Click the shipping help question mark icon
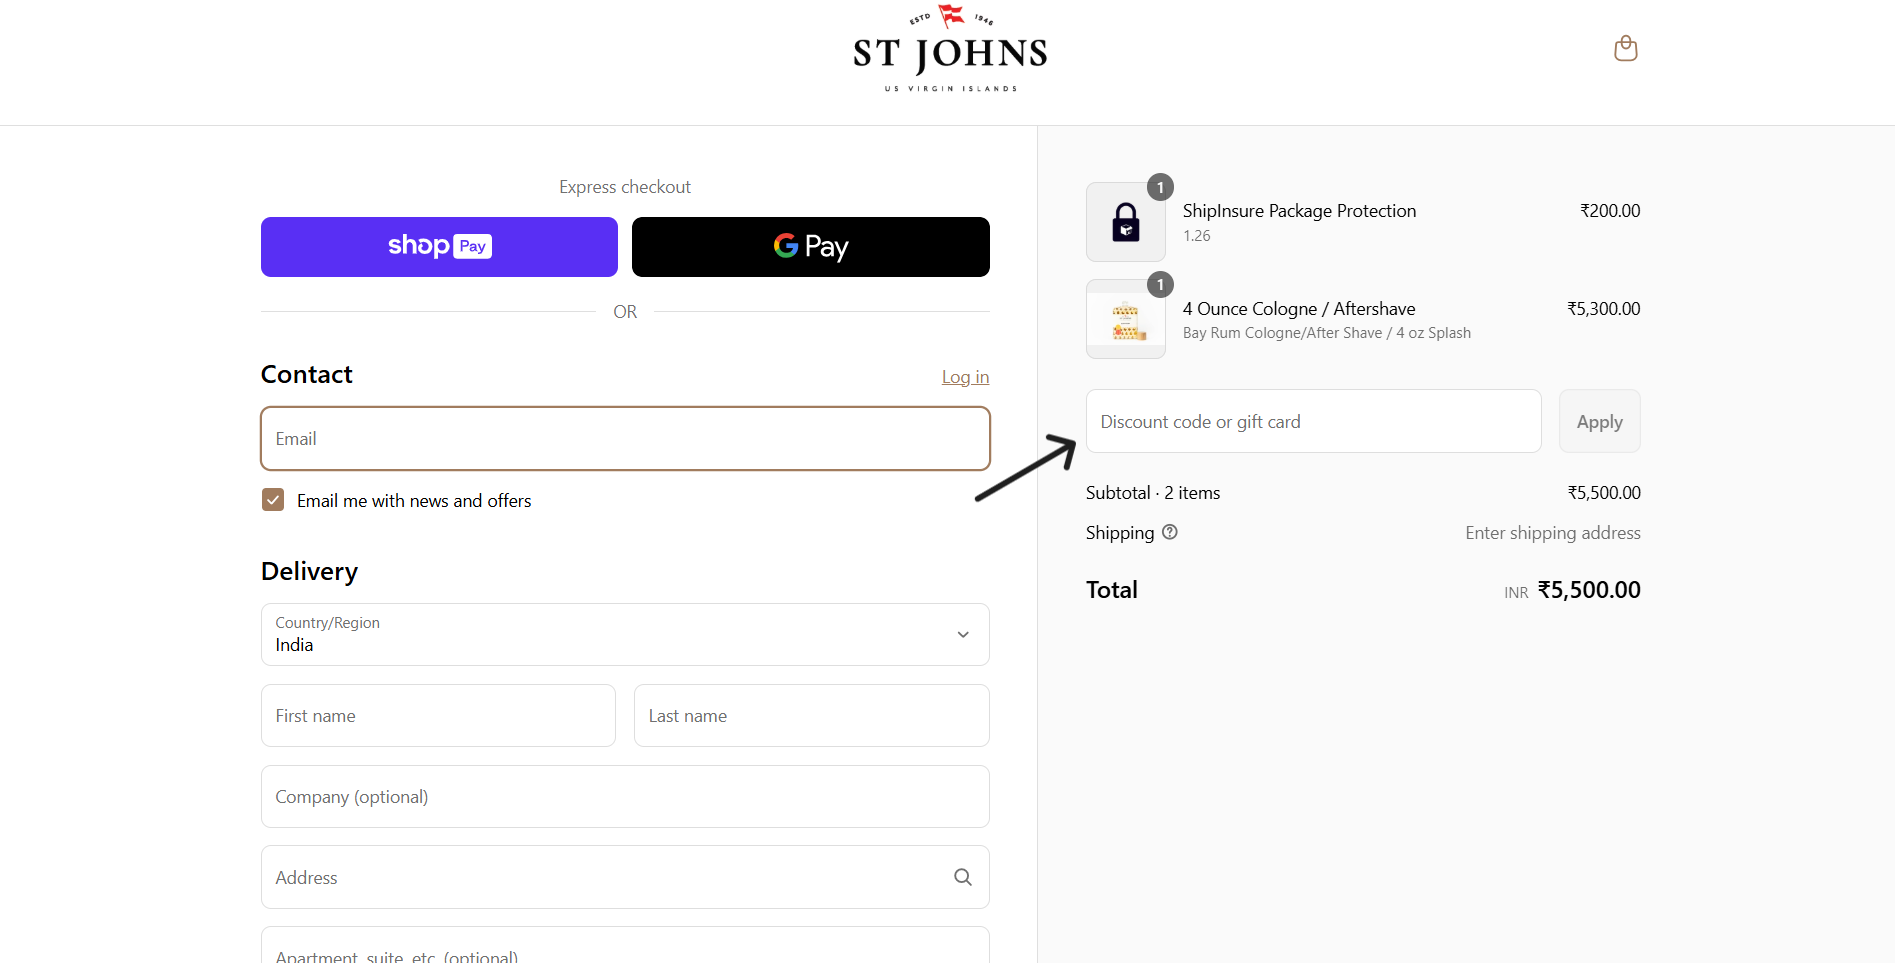Screen dimensions: 1895x963 [1169, 532]
